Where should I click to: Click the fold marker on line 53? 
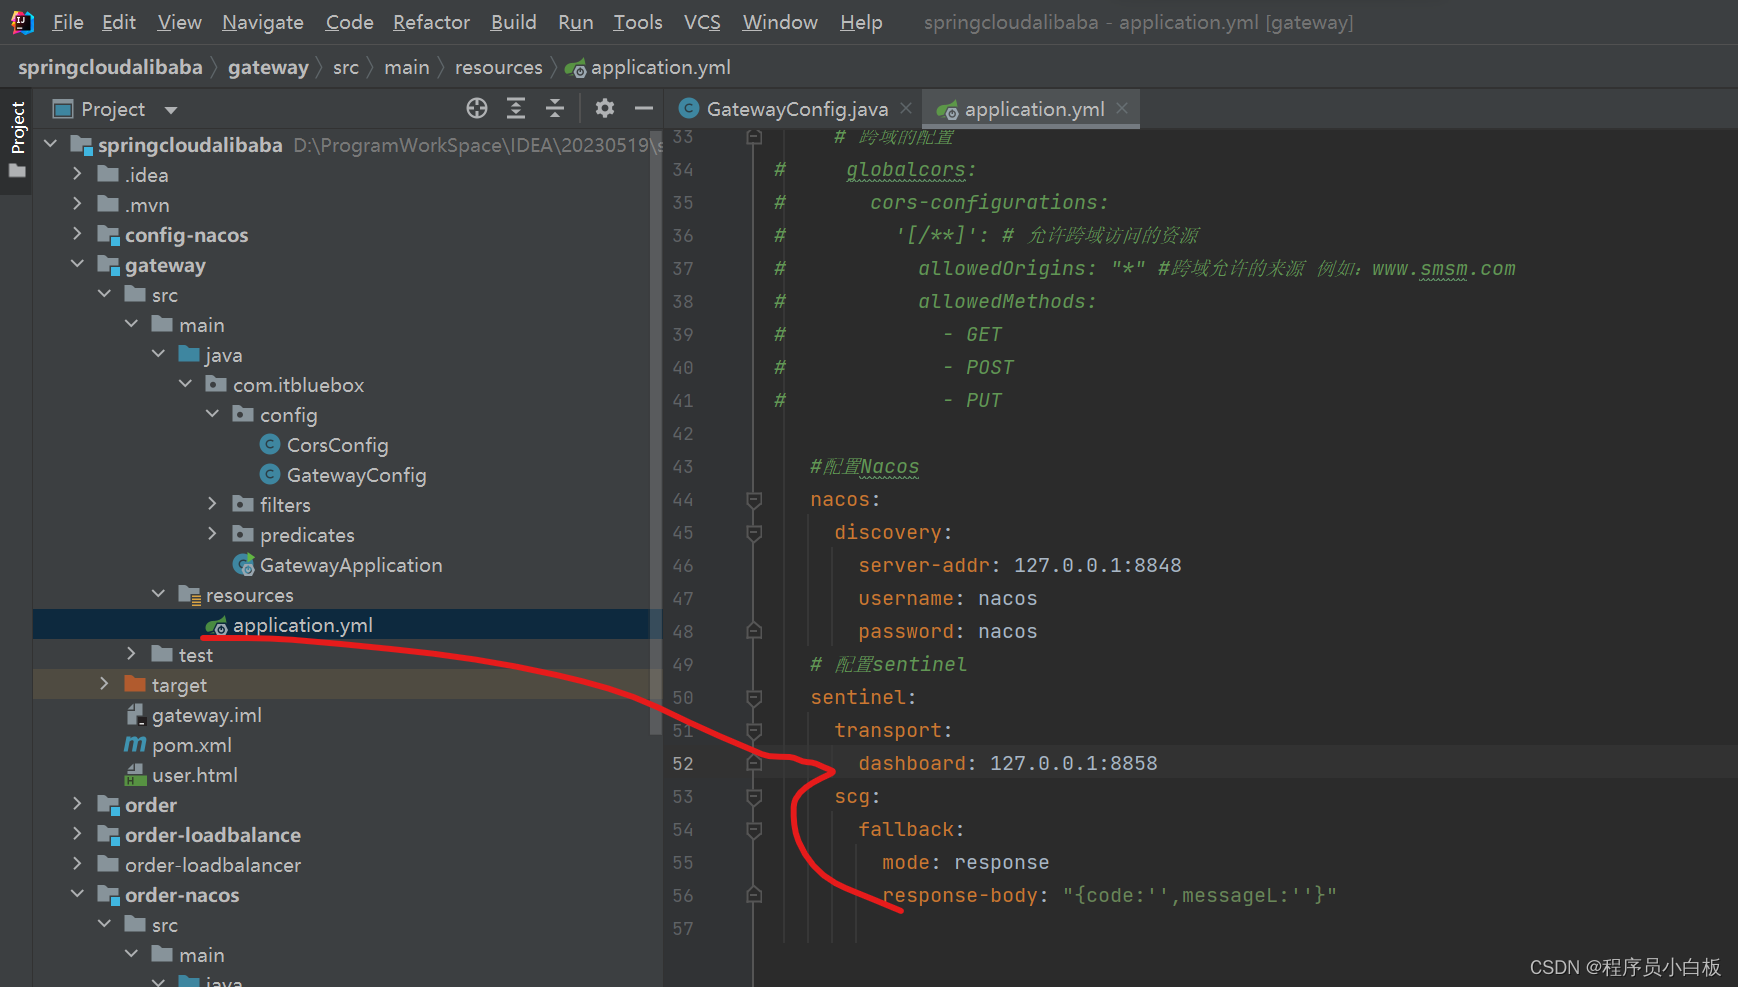(x=754, y=796)
